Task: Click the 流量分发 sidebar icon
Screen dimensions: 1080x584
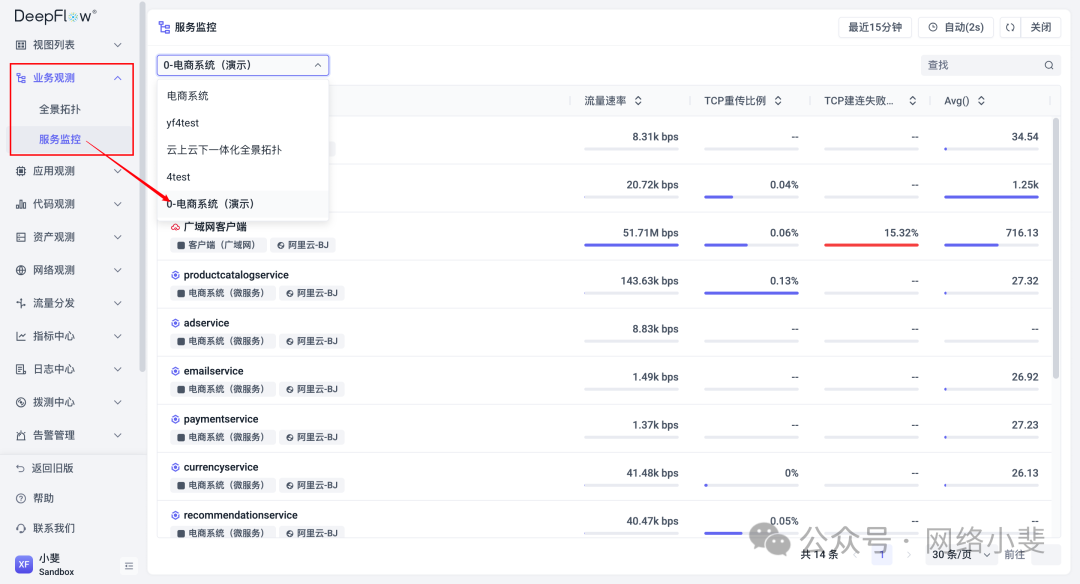Action: [x=20, y=302]
